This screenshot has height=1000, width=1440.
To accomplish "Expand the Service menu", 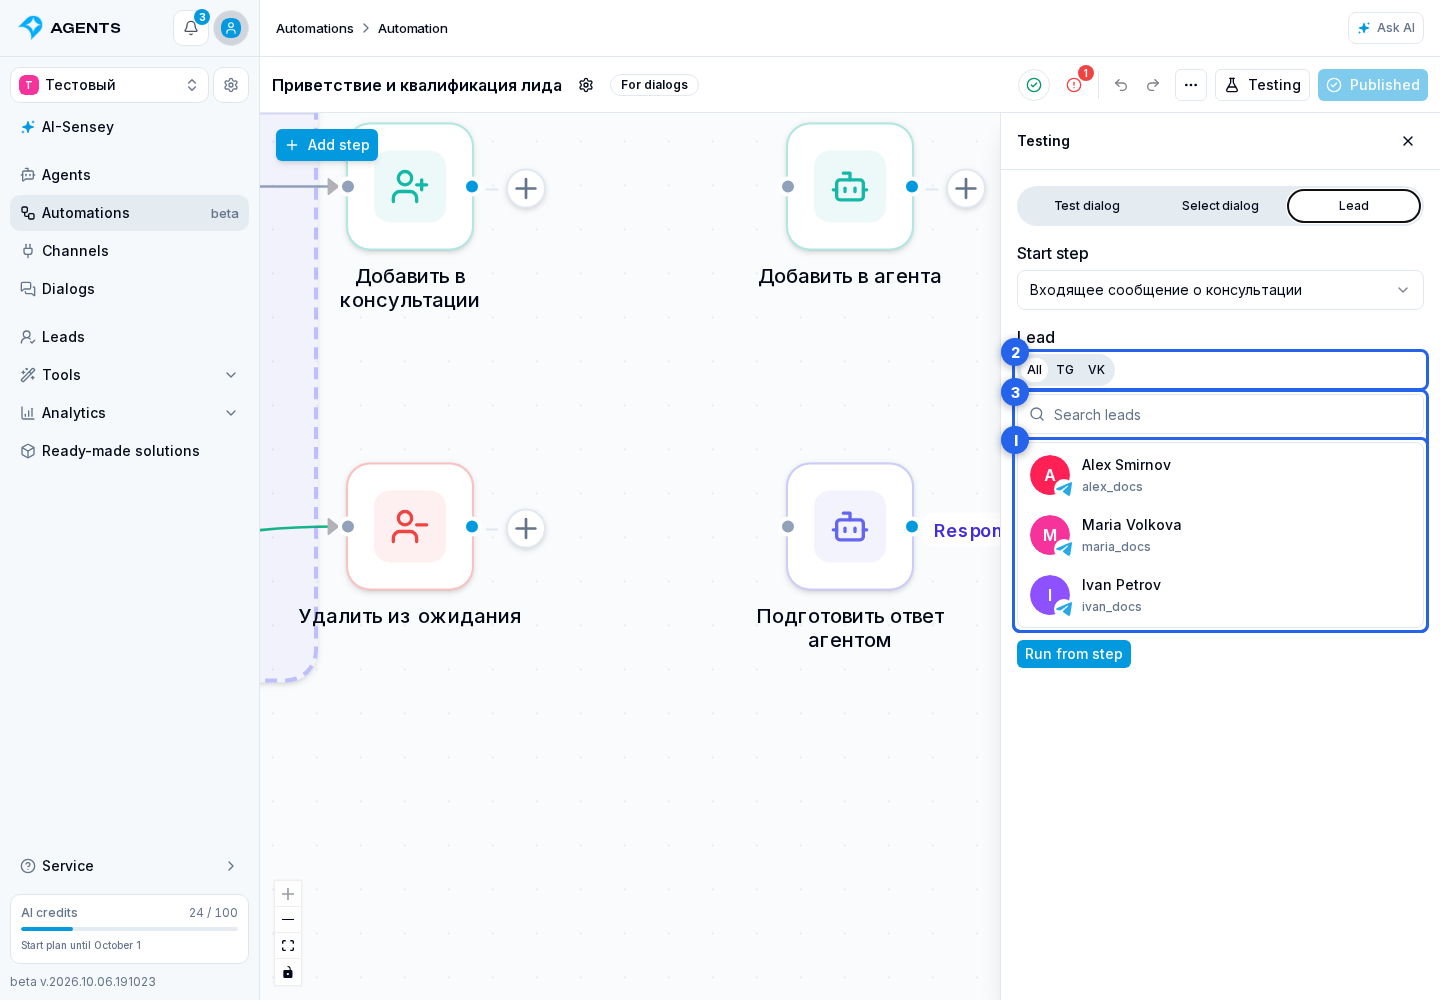I will [129, 866].
